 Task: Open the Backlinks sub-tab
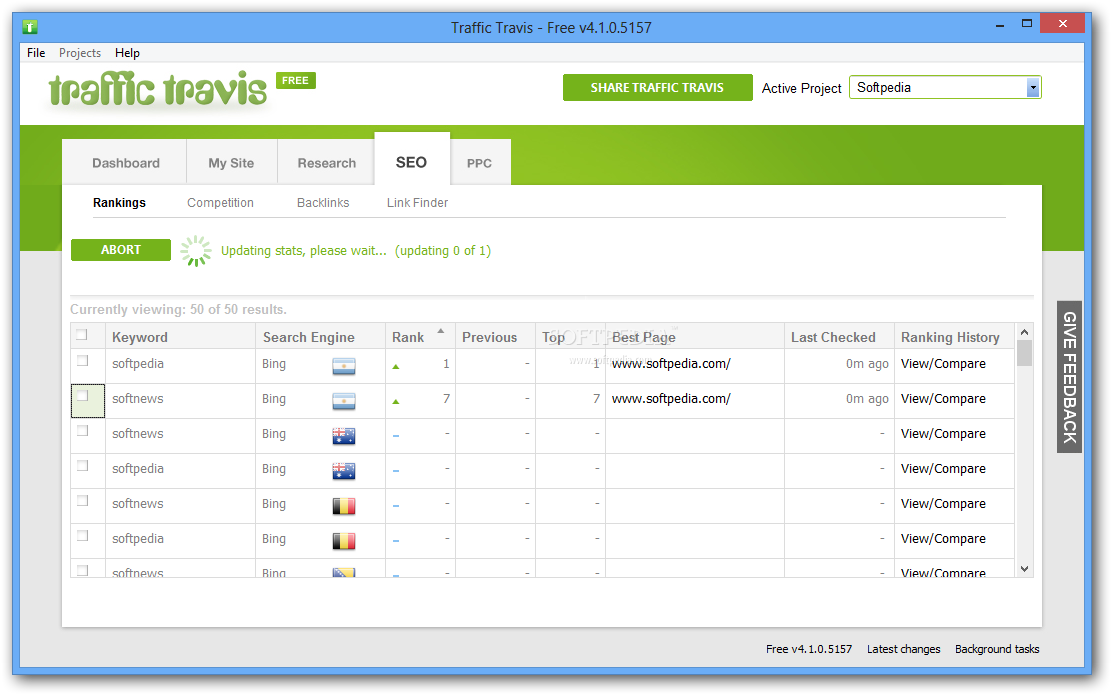coord(323,203)
